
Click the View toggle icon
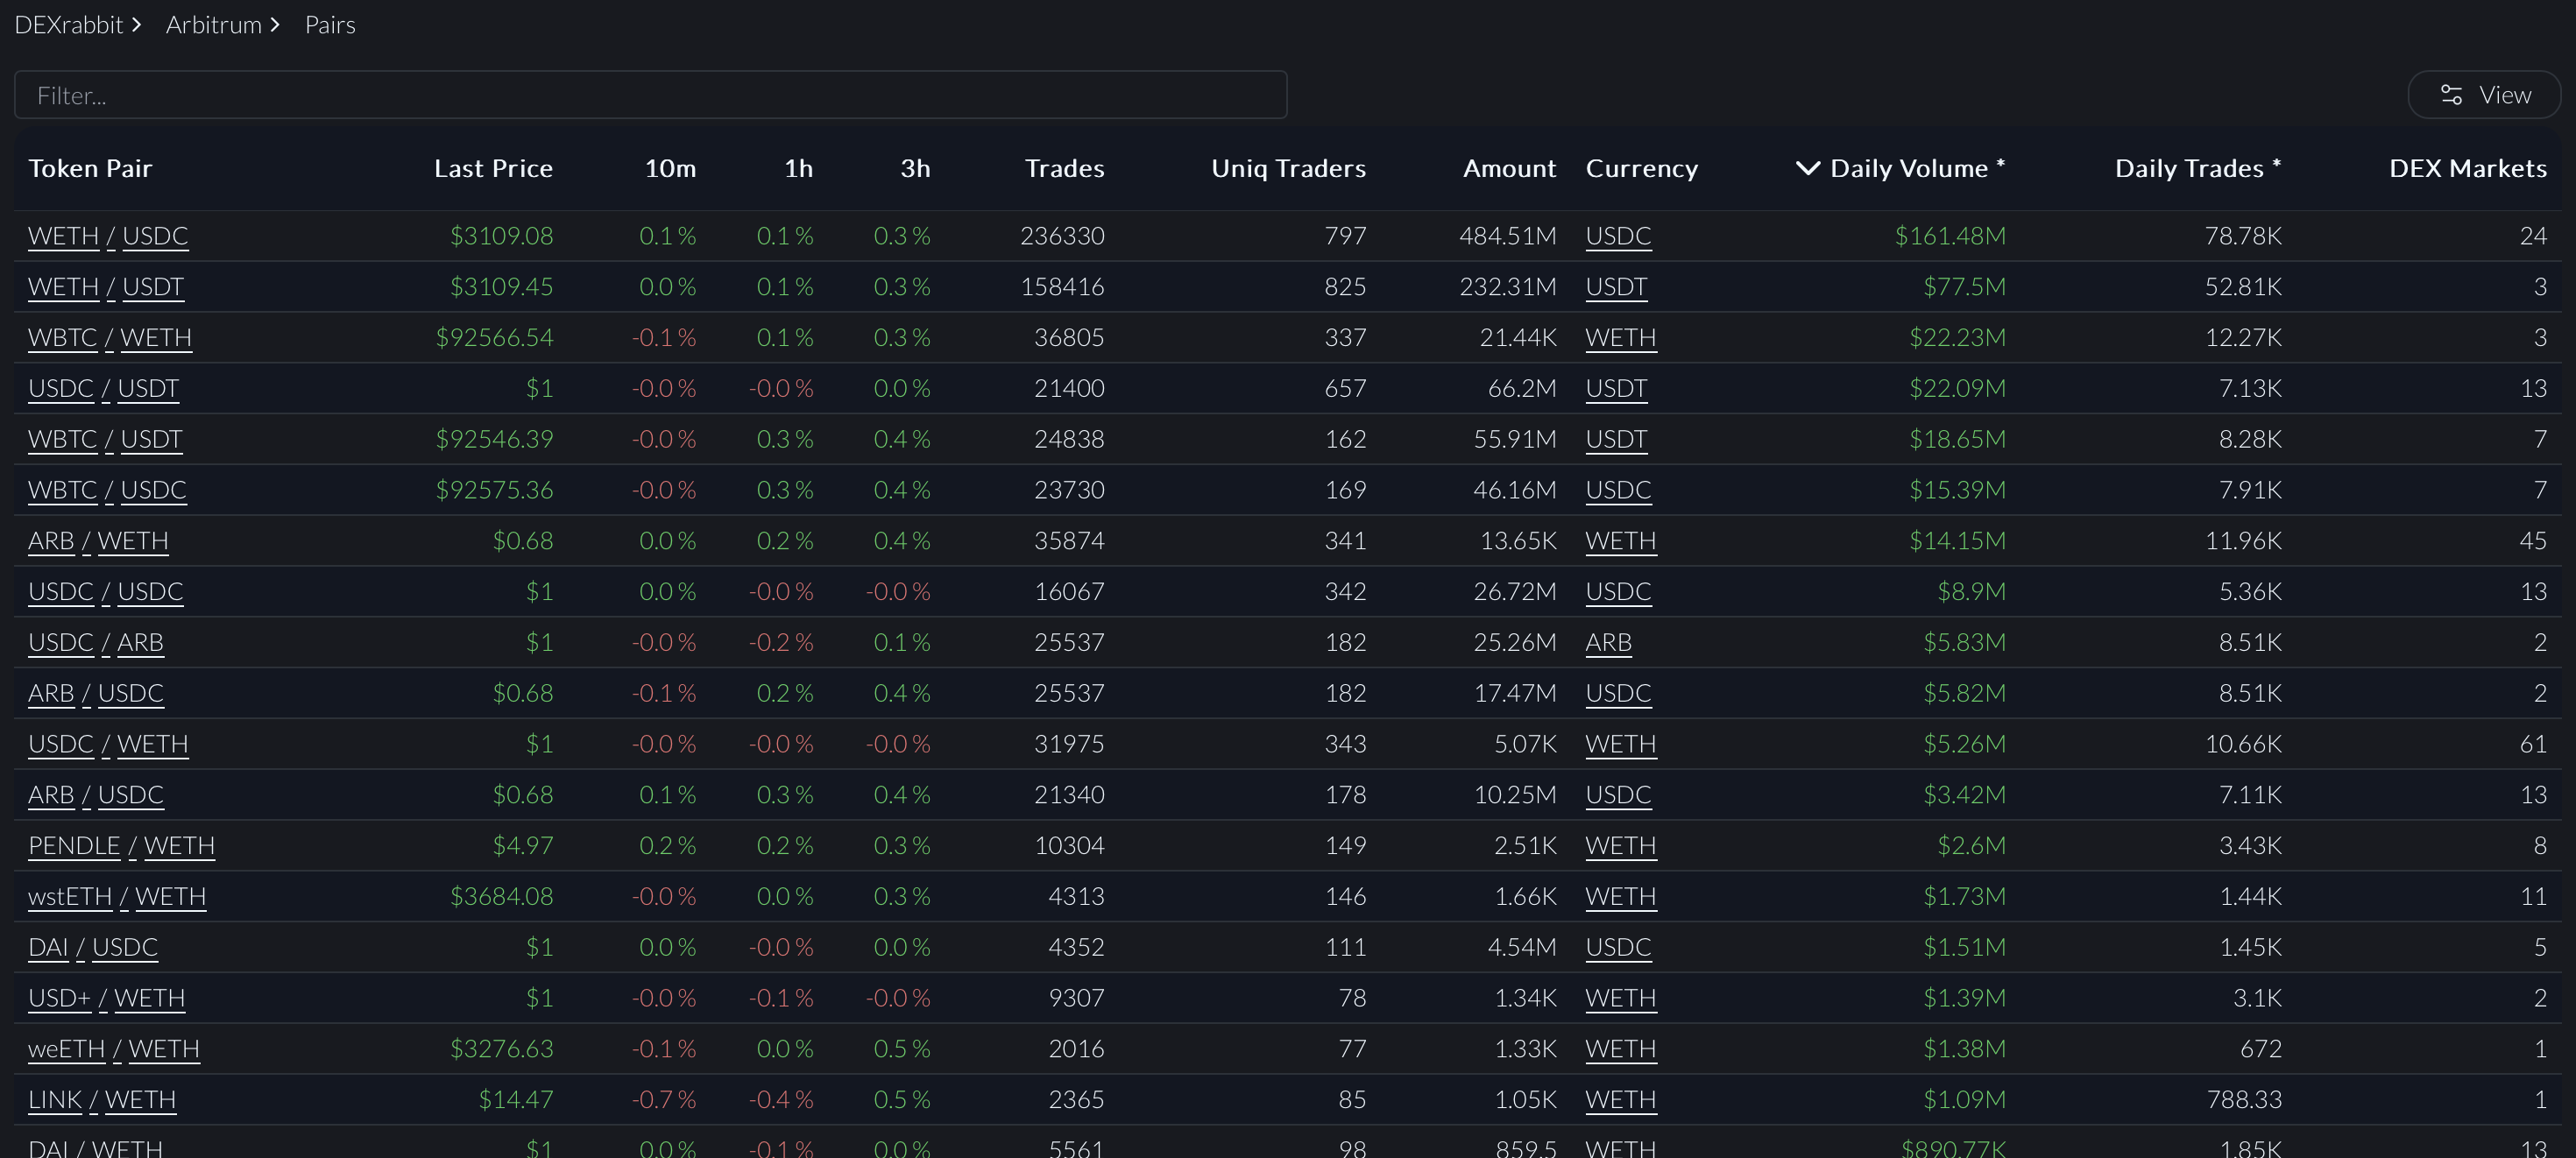tap(2454, 94)
